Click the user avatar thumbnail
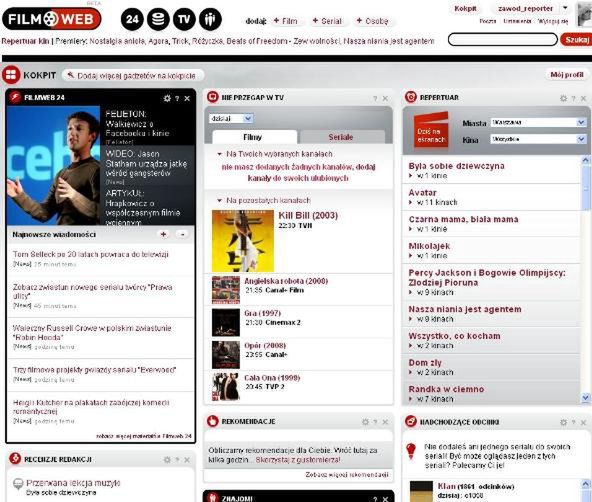 pos(585,14)
